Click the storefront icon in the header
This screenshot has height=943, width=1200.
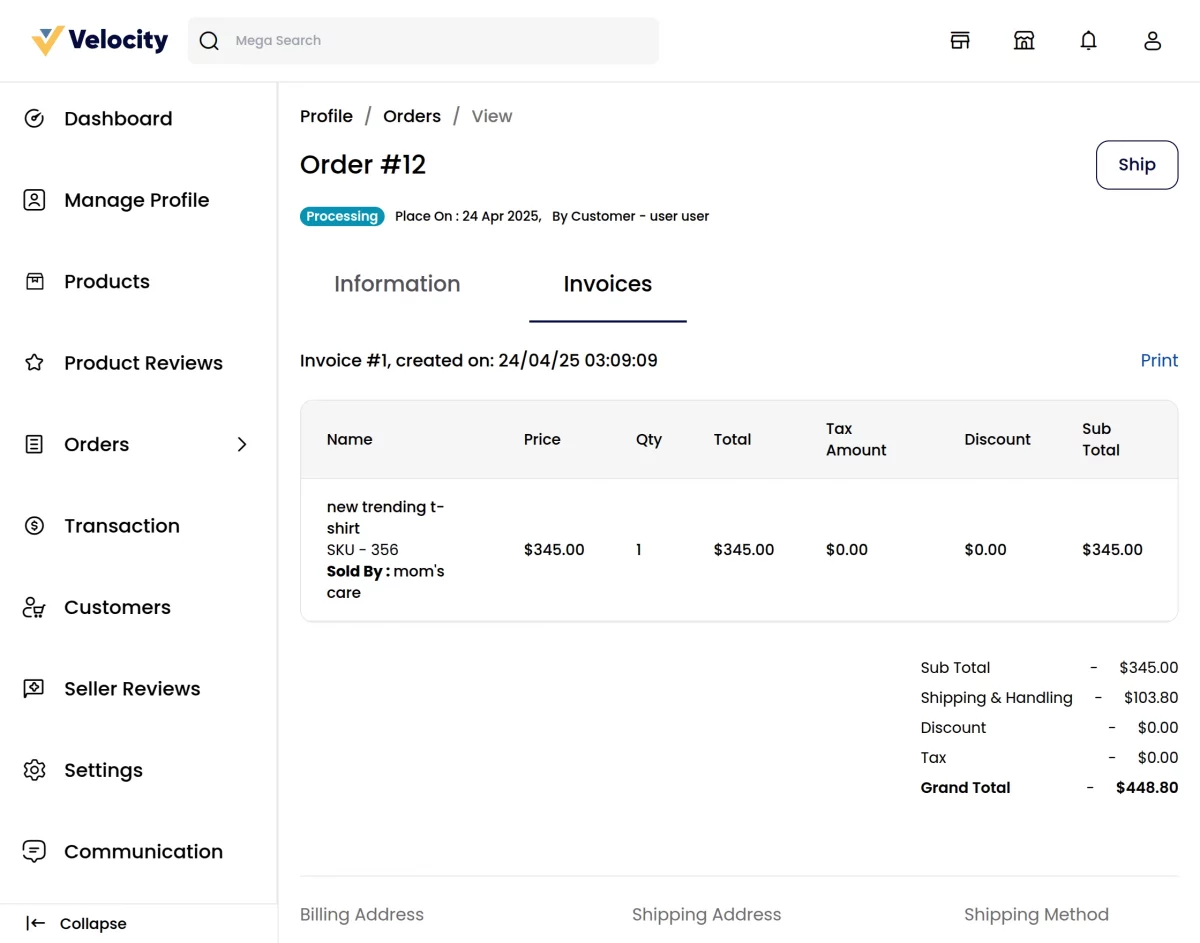click(960, 40)
